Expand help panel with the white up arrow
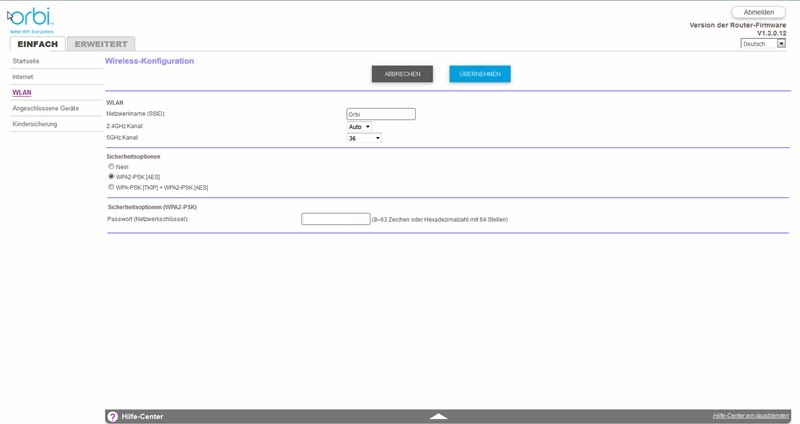This screenshot has width=800, height=424. (438, 416)
